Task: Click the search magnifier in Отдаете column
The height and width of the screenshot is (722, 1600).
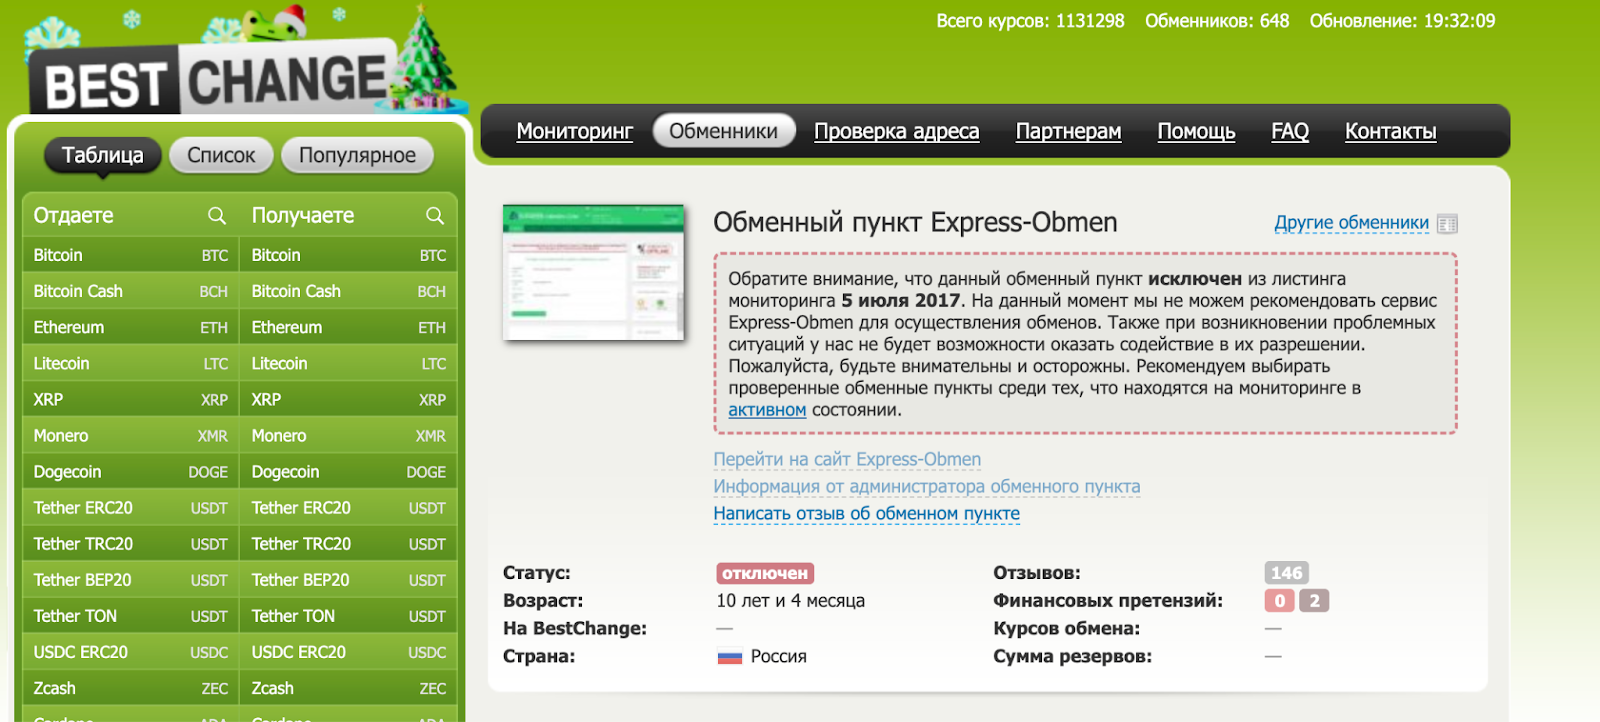Action: point(216,215)
